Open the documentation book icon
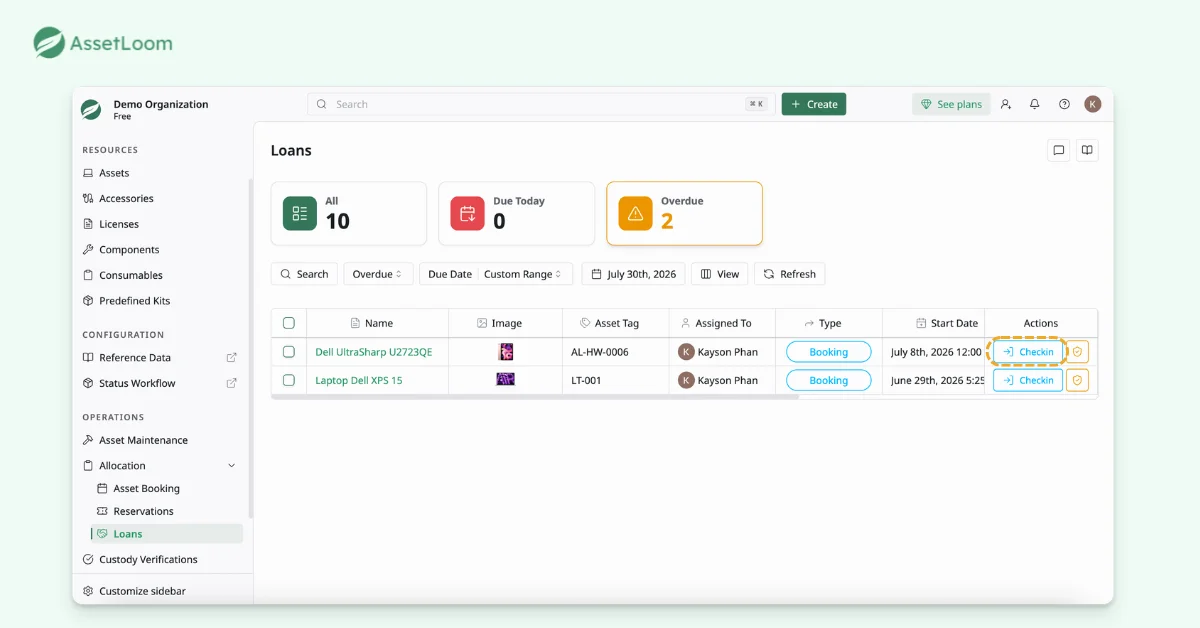Viewport: 1200px width, 628px height. coord(1087,151)
